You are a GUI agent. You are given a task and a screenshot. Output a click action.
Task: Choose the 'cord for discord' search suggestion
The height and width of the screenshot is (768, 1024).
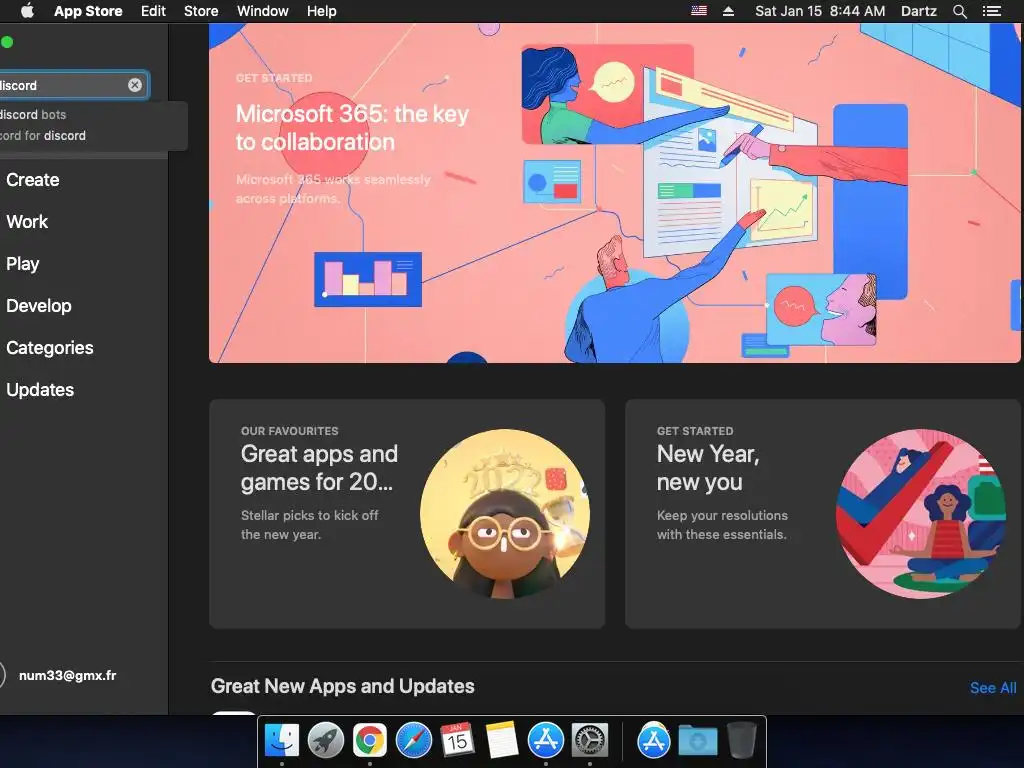pyautogui.click(x=42, y=136)
